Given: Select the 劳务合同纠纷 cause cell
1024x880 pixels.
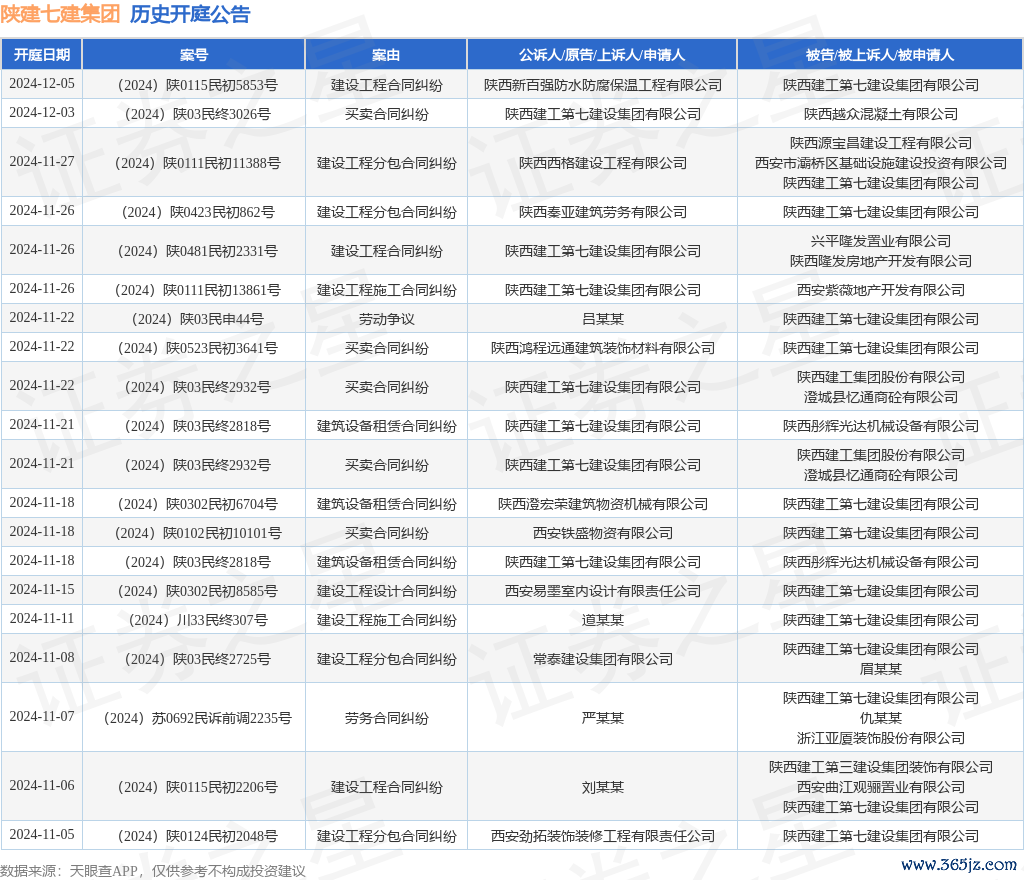Looking at the screenshot, I should [387, 719].
